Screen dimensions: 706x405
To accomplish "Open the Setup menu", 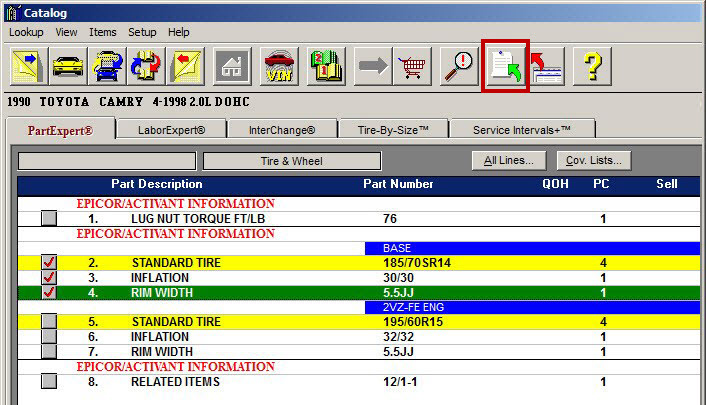I will click(x=142, y=32).
